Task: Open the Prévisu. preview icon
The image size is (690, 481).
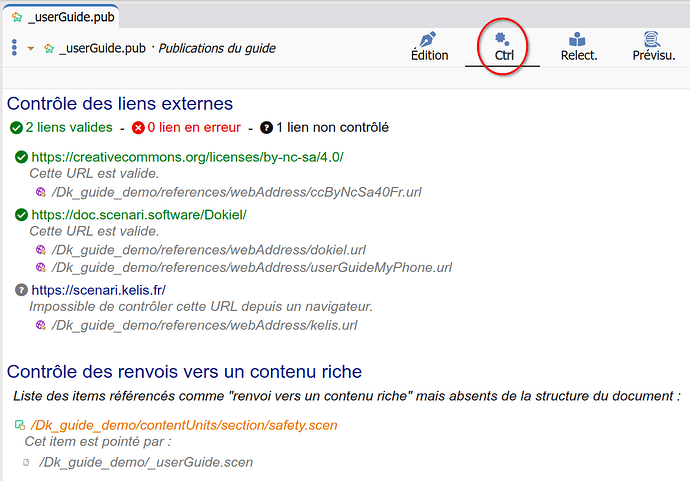Action: click(652, 40)
